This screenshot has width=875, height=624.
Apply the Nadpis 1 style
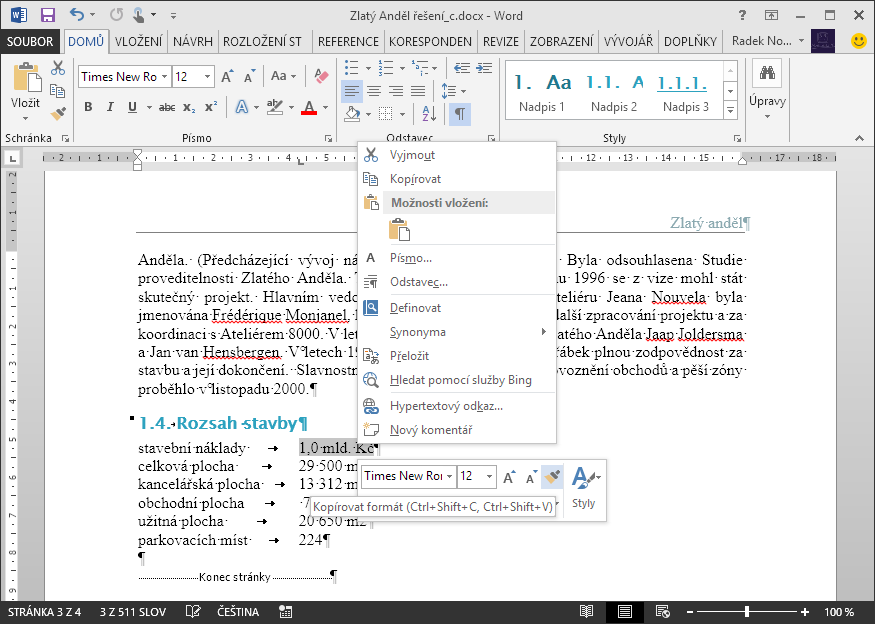542,92
